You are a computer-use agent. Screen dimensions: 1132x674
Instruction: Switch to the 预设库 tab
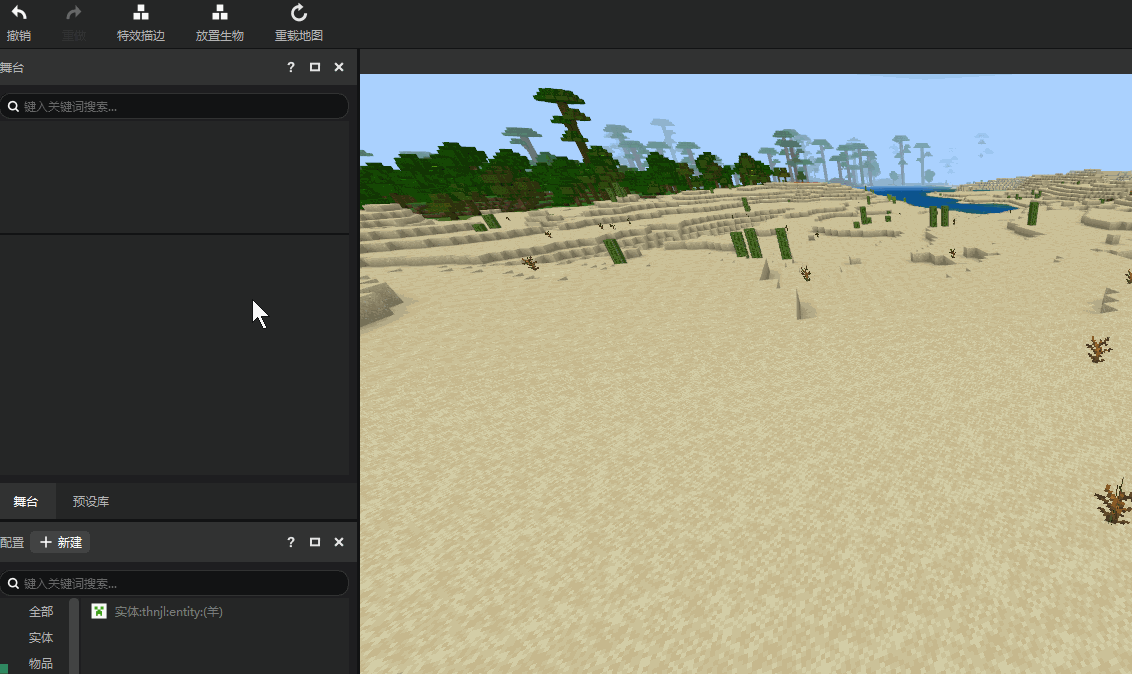91,502
